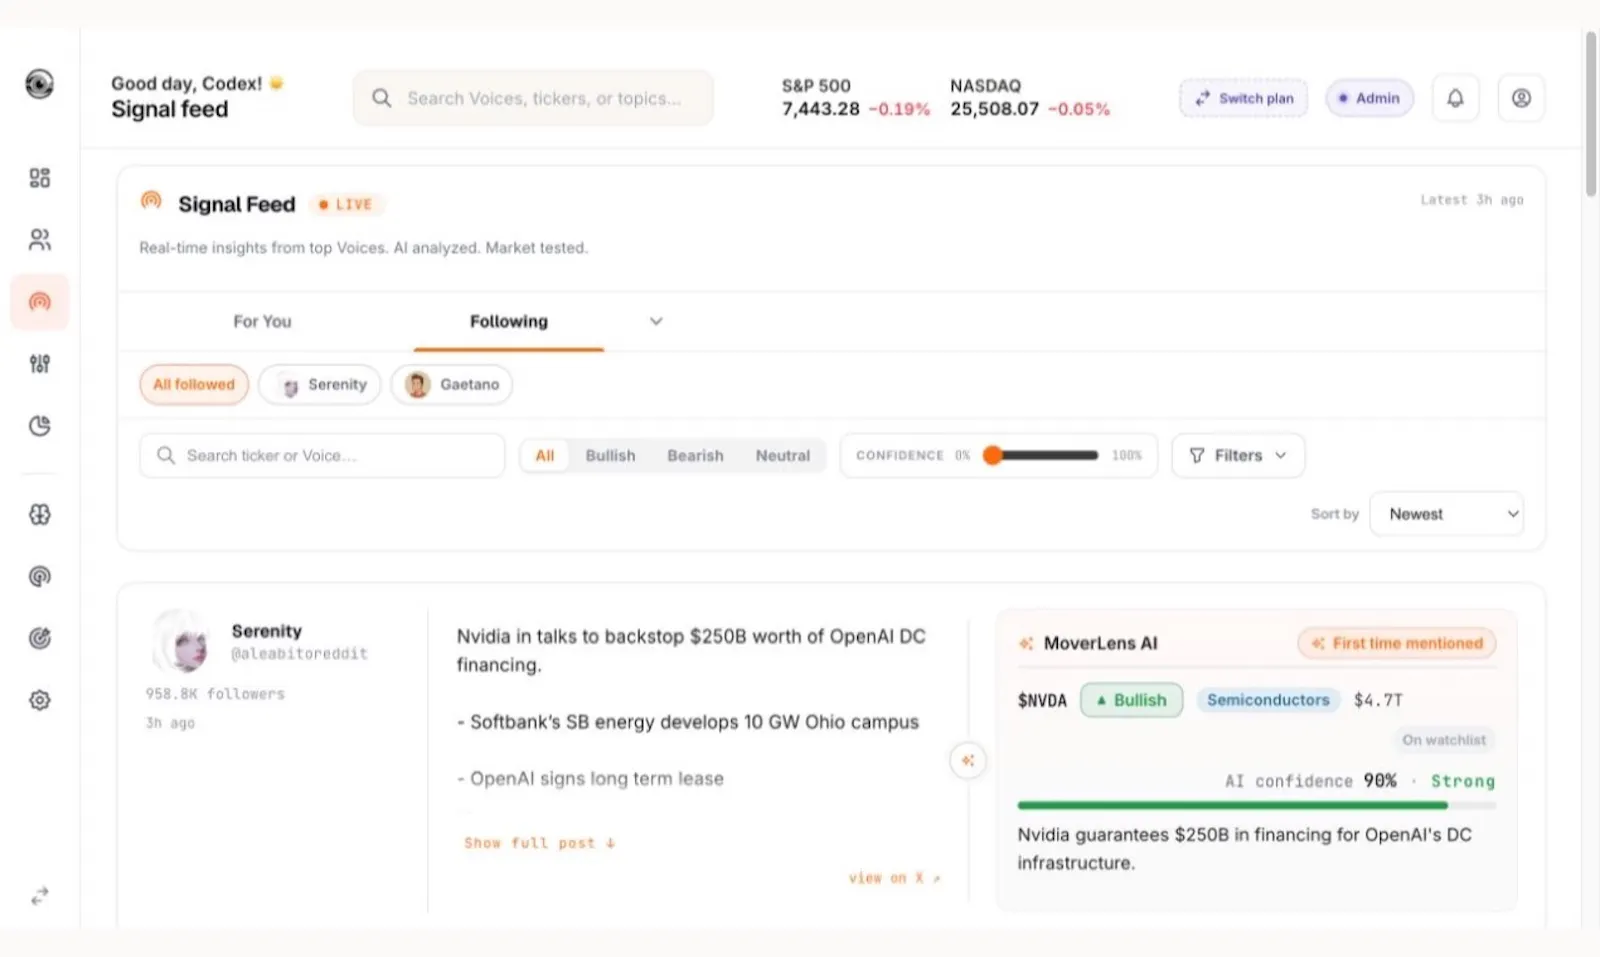Open the brain AI icon in sidebar
1600x957 pixels.
(39, 515)
